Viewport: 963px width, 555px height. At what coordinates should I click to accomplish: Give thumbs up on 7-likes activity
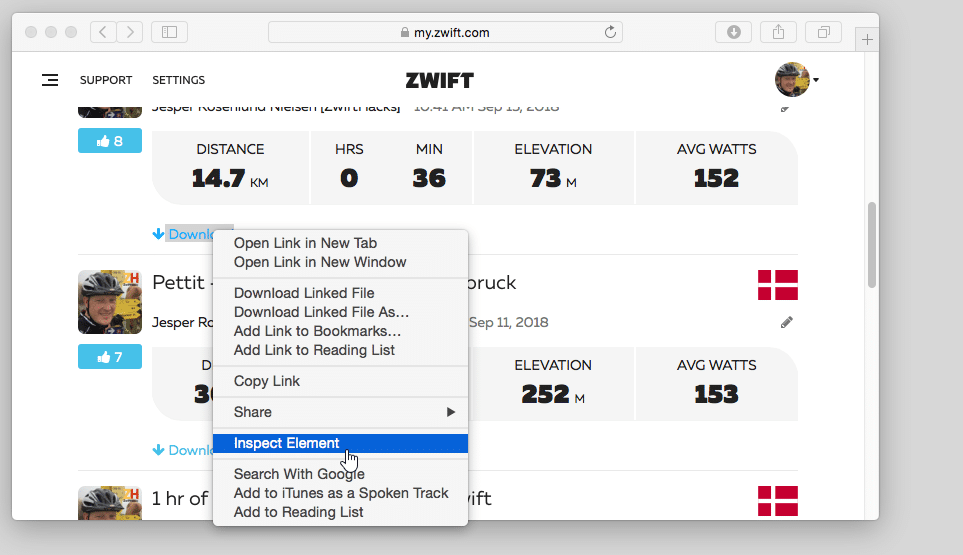(110, 357)
